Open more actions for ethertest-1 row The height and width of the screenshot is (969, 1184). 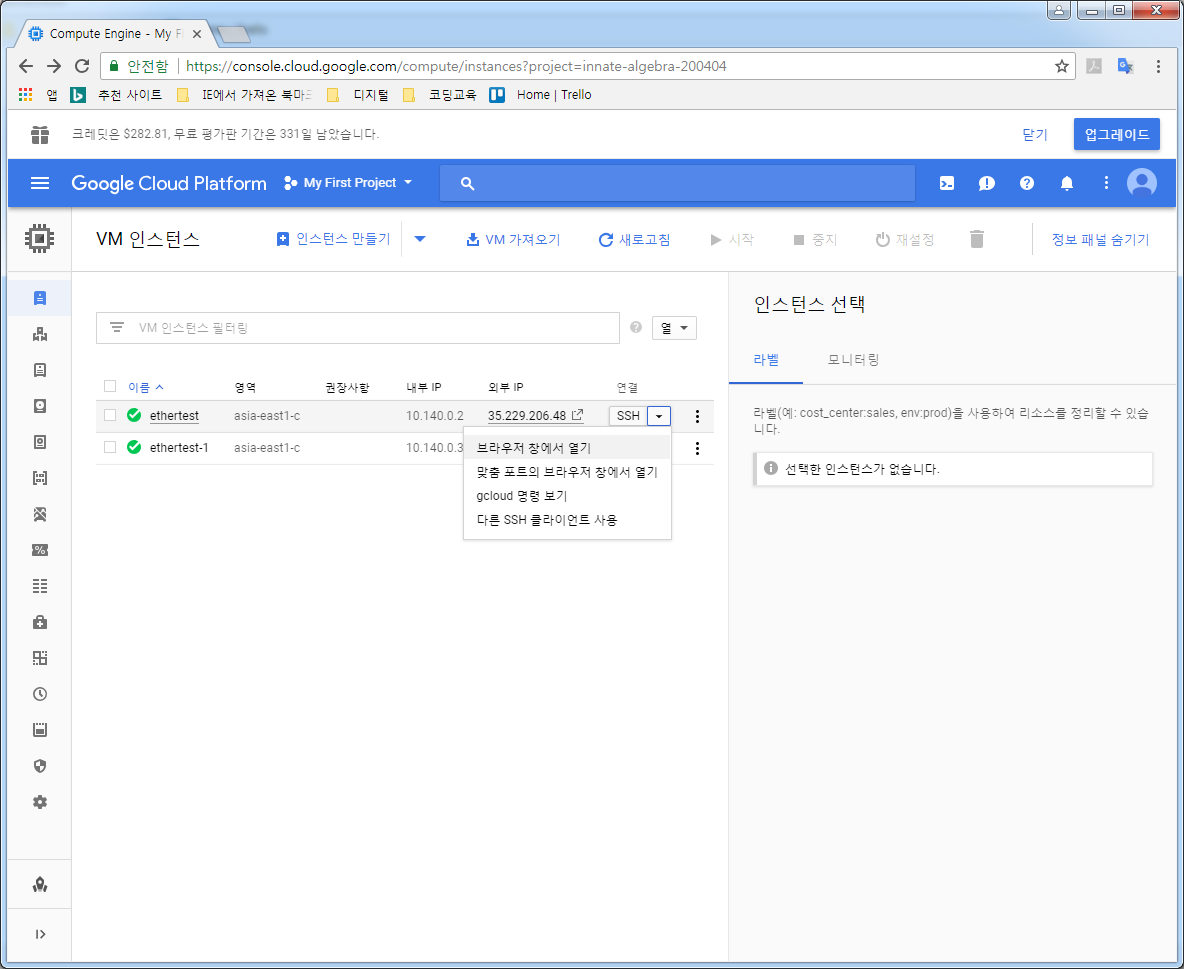(697, 449)
